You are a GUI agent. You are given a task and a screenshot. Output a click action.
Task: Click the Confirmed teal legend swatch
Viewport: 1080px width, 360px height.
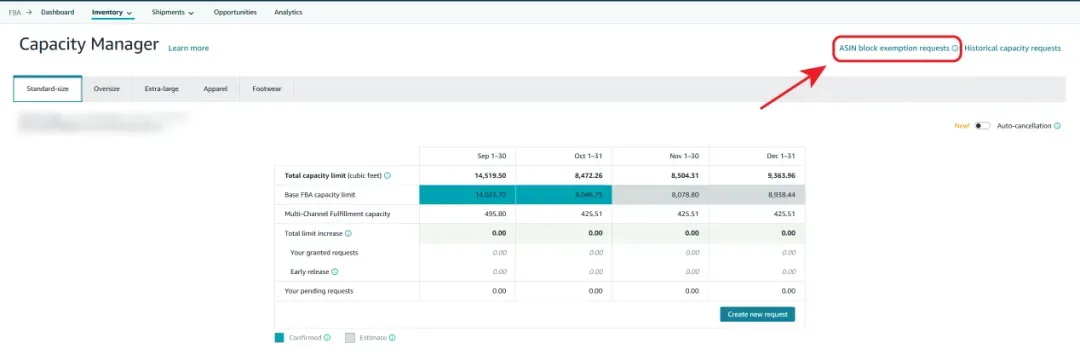(279, 337)
